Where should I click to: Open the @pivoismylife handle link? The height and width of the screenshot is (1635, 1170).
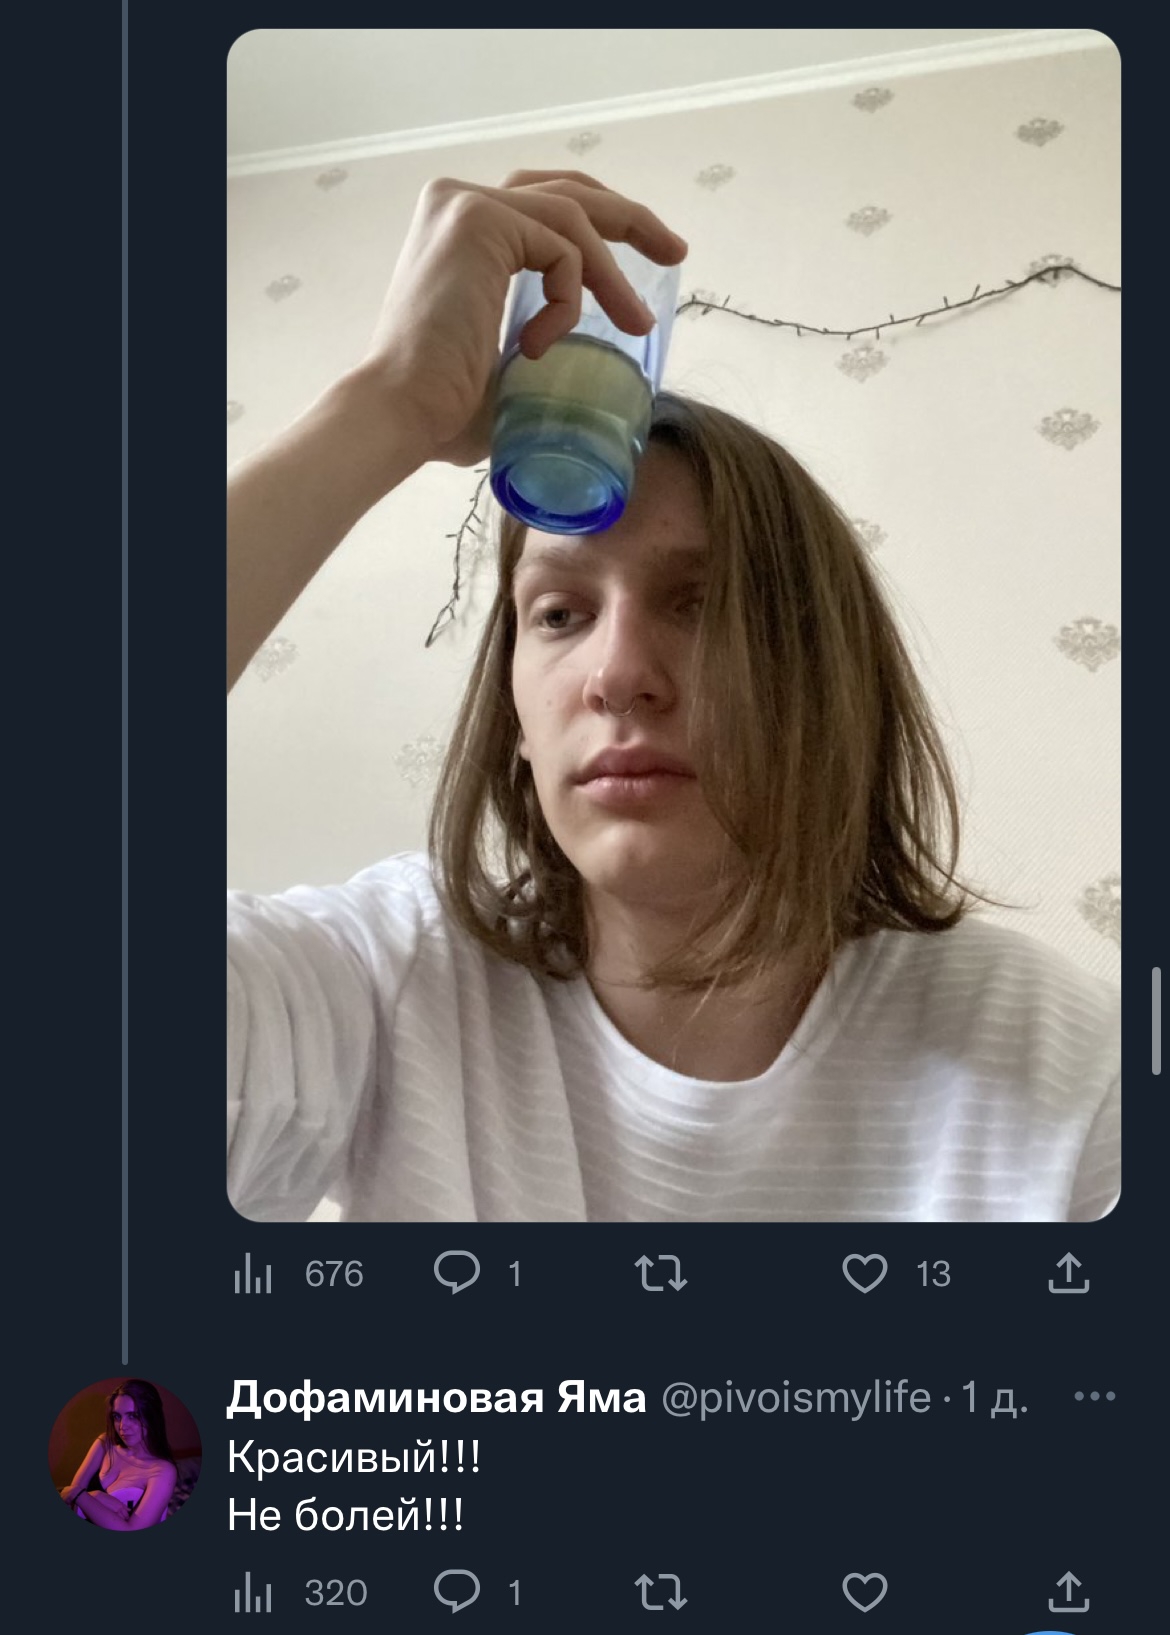coord(796,1397)
